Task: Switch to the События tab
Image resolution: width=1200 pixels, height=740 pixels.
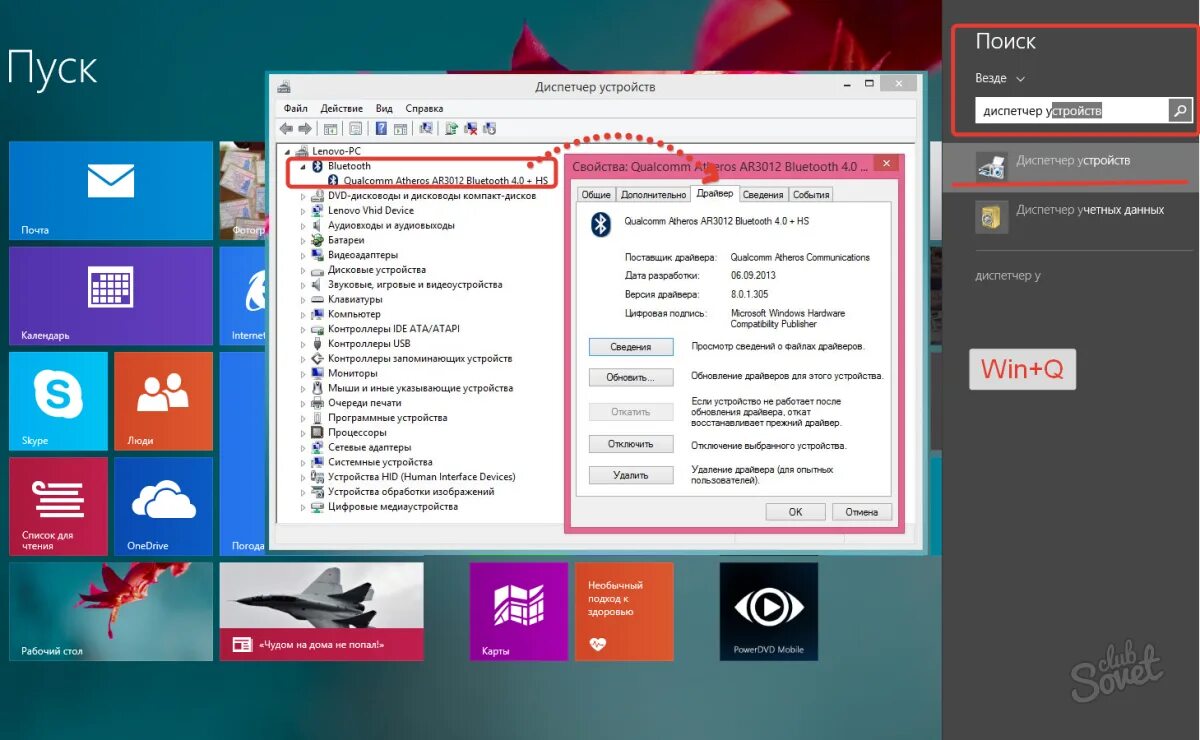Action: [811, 195]
